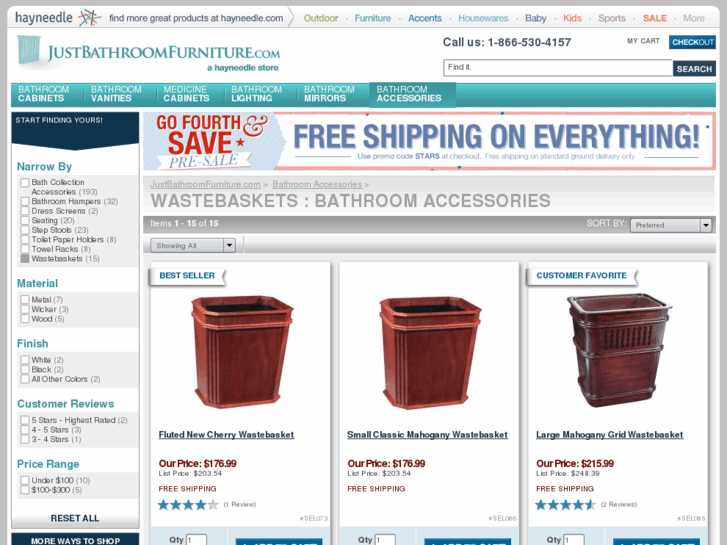Open the Large Mahogany Grid Wastebasket image
Image resolution: width=727 pixels, height=545 pixels.
click(x=619, y=351)
